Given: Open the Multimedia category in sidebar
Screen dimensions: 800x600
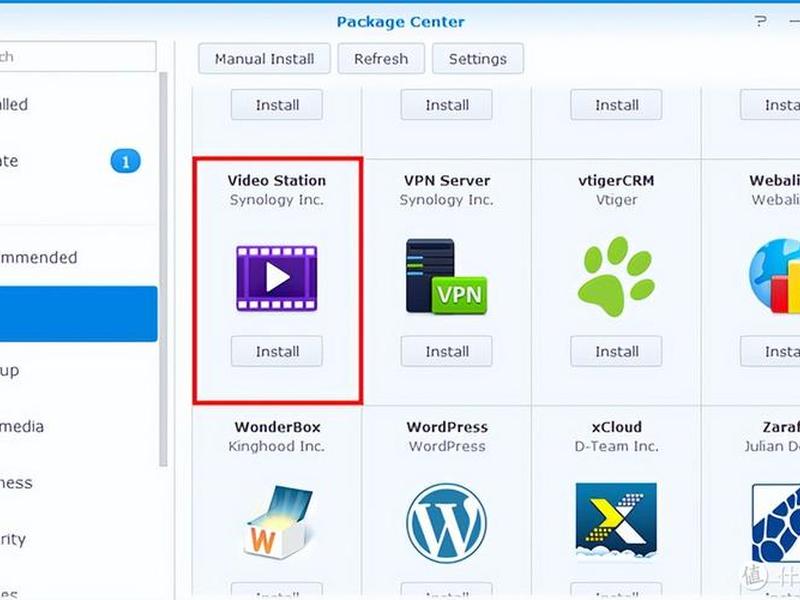Looking at the screenshot, I should pyautogui.click(x=77, y=427).
